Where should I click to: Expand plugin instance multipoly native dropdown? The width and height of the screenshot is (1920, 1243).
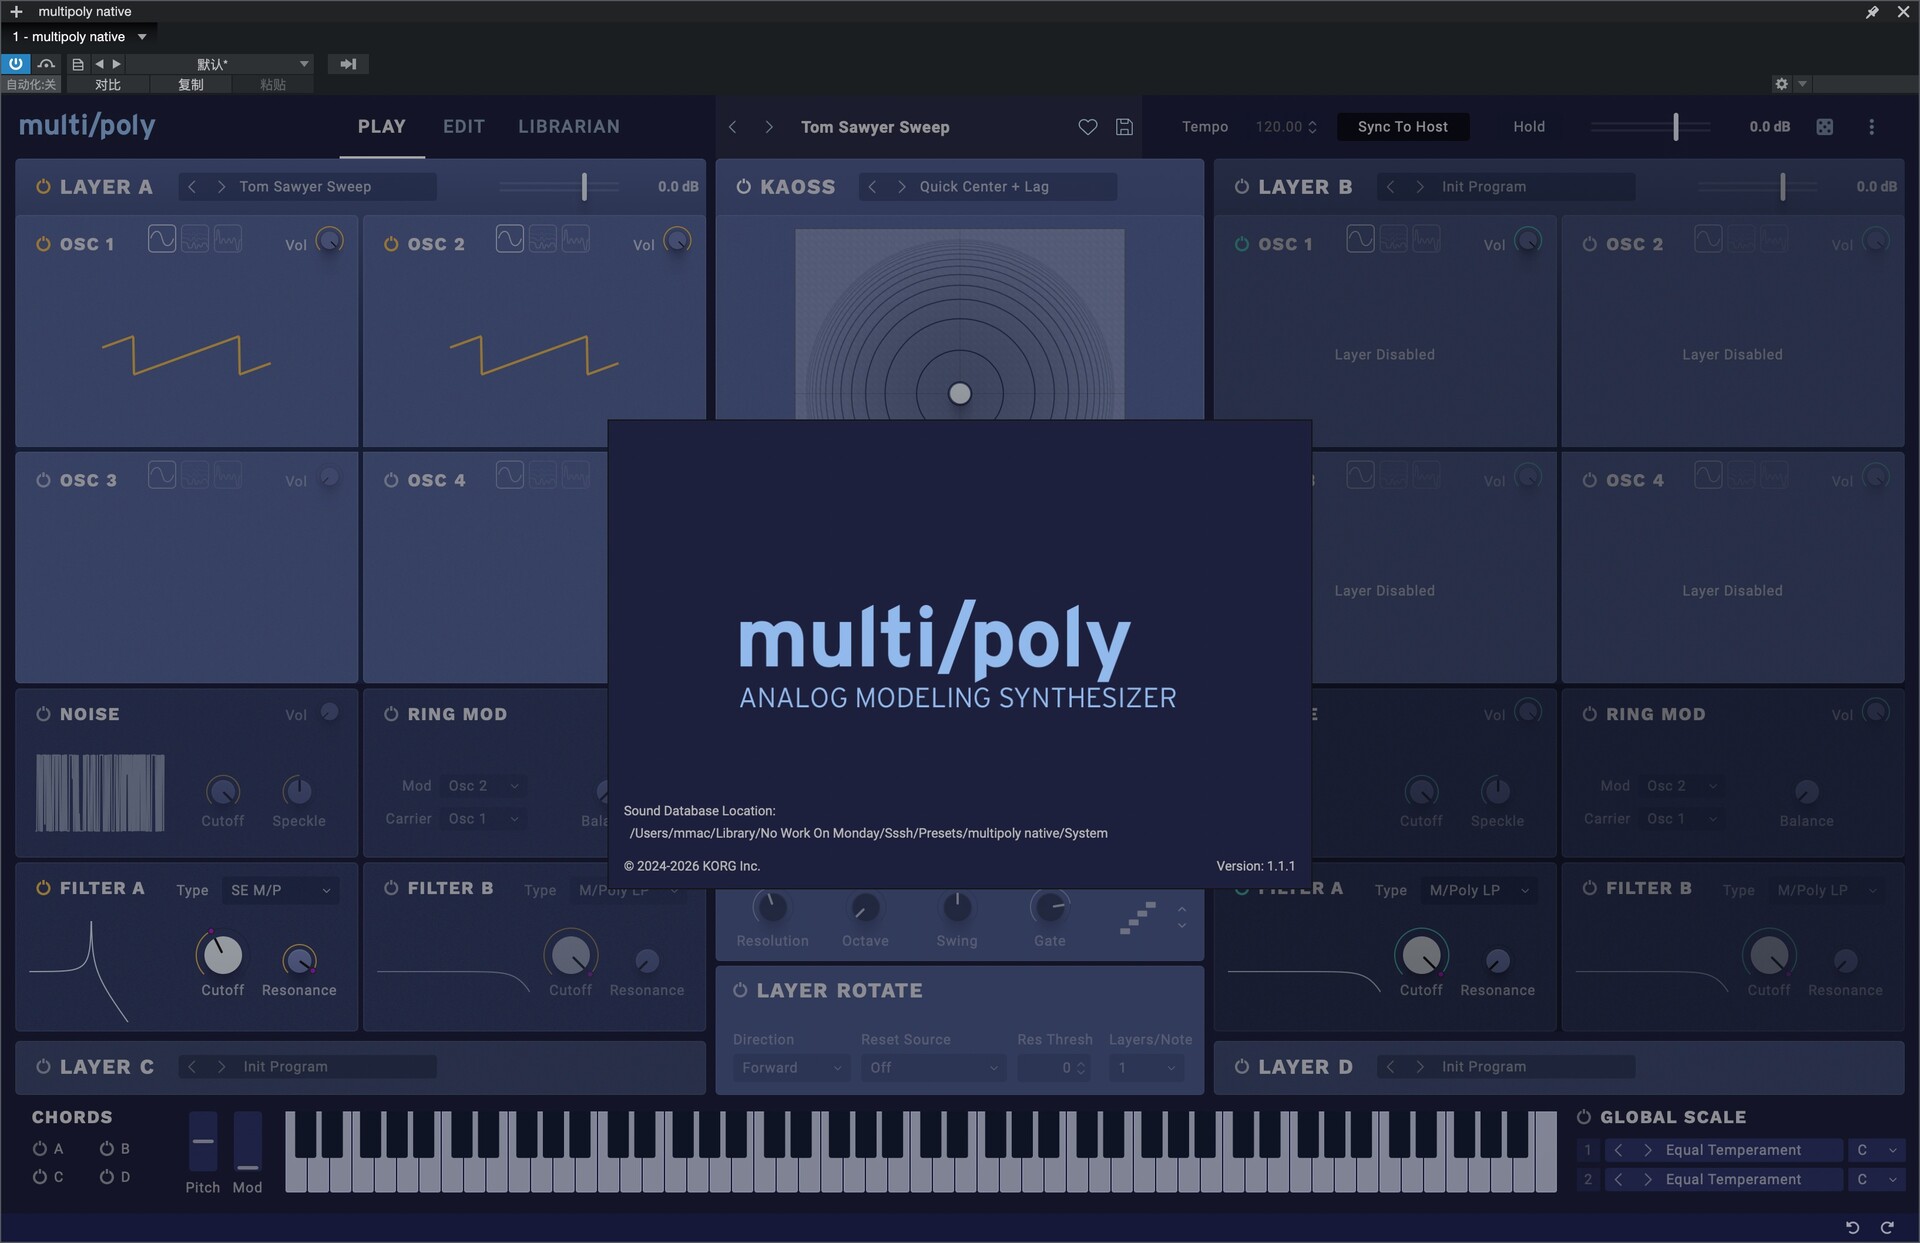point(142,37)
